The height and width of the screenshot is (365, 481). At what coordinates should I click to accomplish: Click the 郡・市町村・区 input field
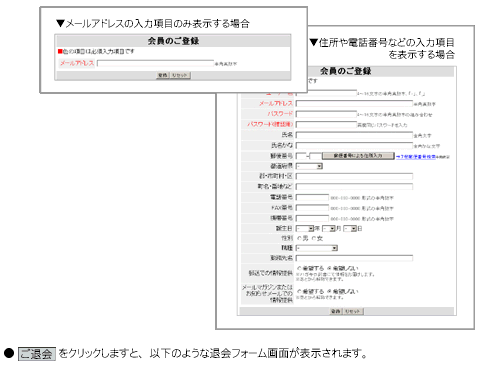[x=354, y=176]
